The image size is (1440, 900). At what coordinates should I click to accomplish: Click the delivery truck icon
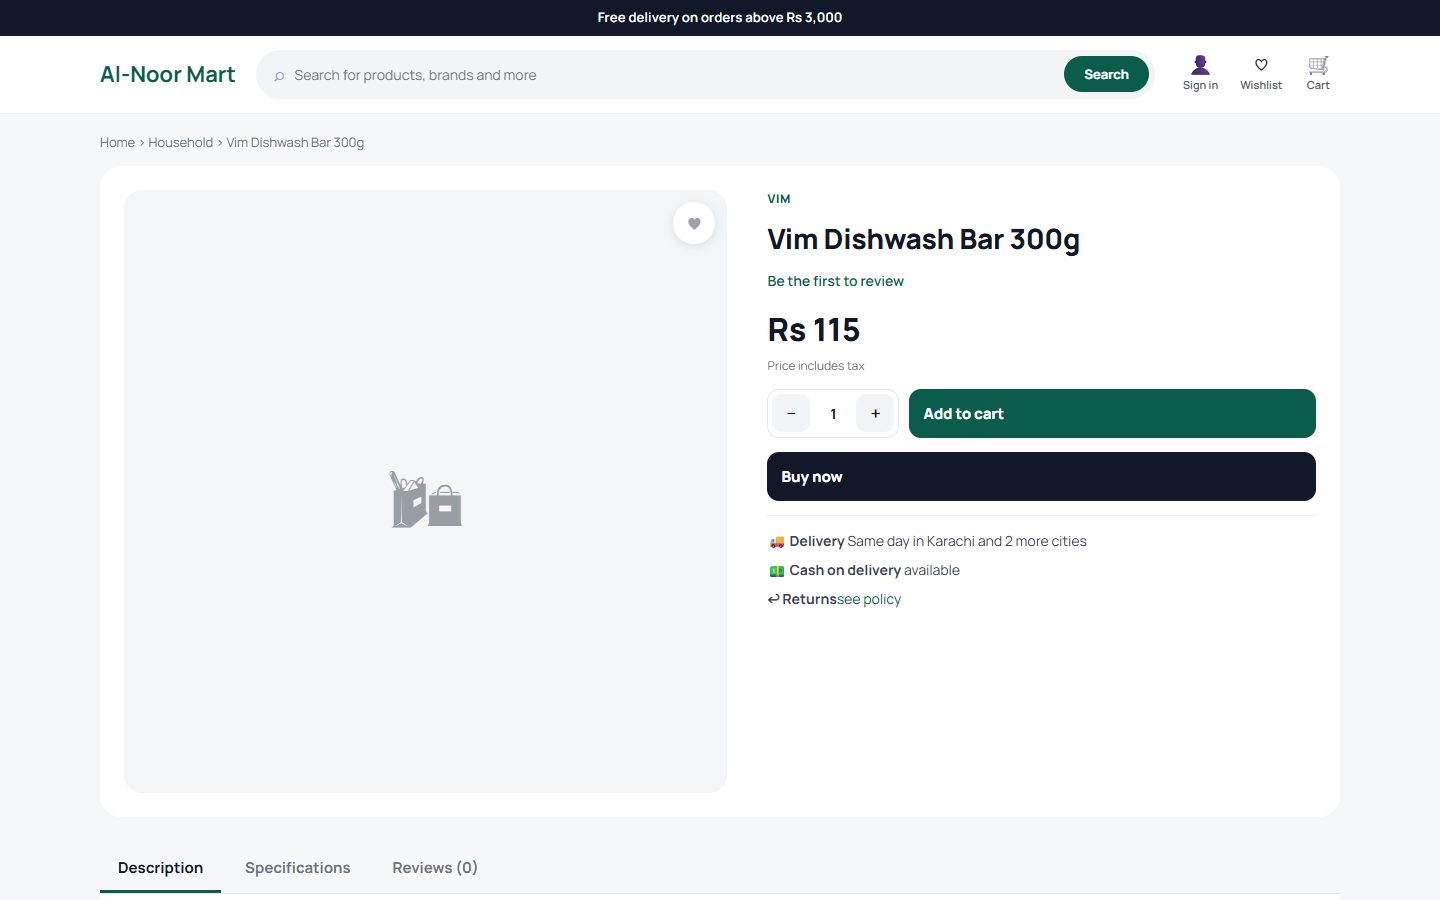tap(777, 542)
